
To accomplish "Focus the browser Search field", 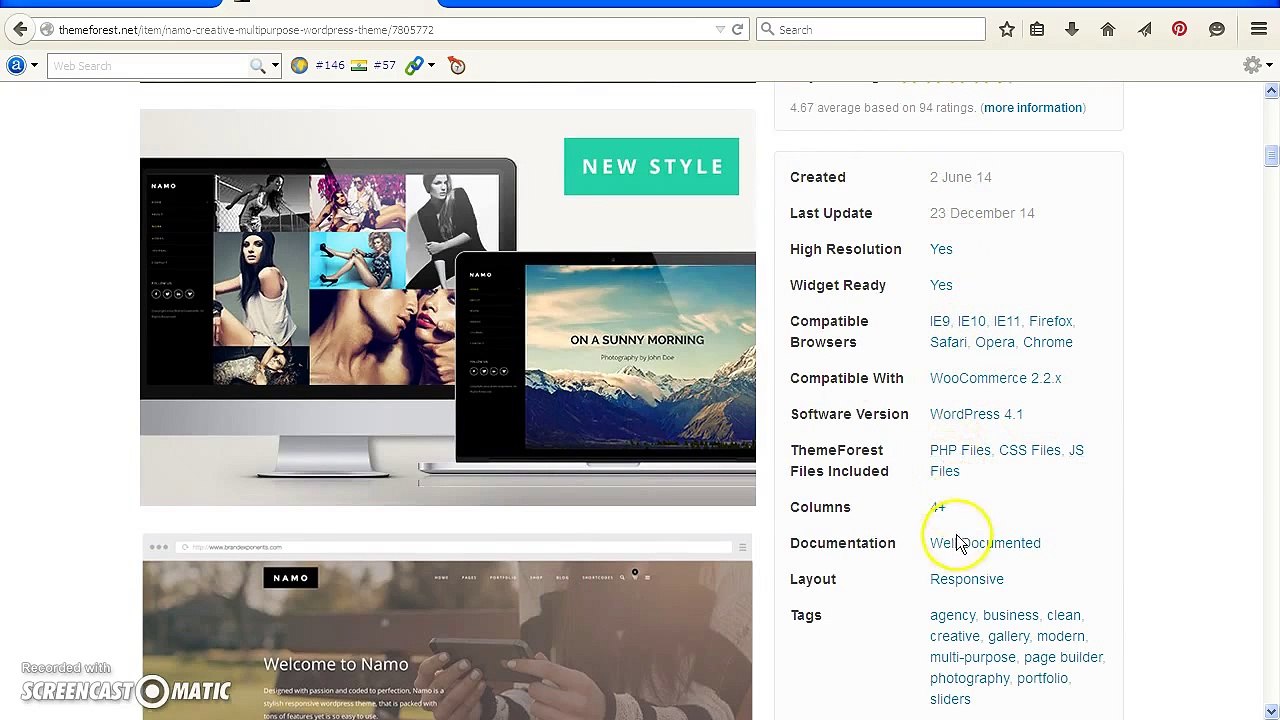I will pos(871,29).
